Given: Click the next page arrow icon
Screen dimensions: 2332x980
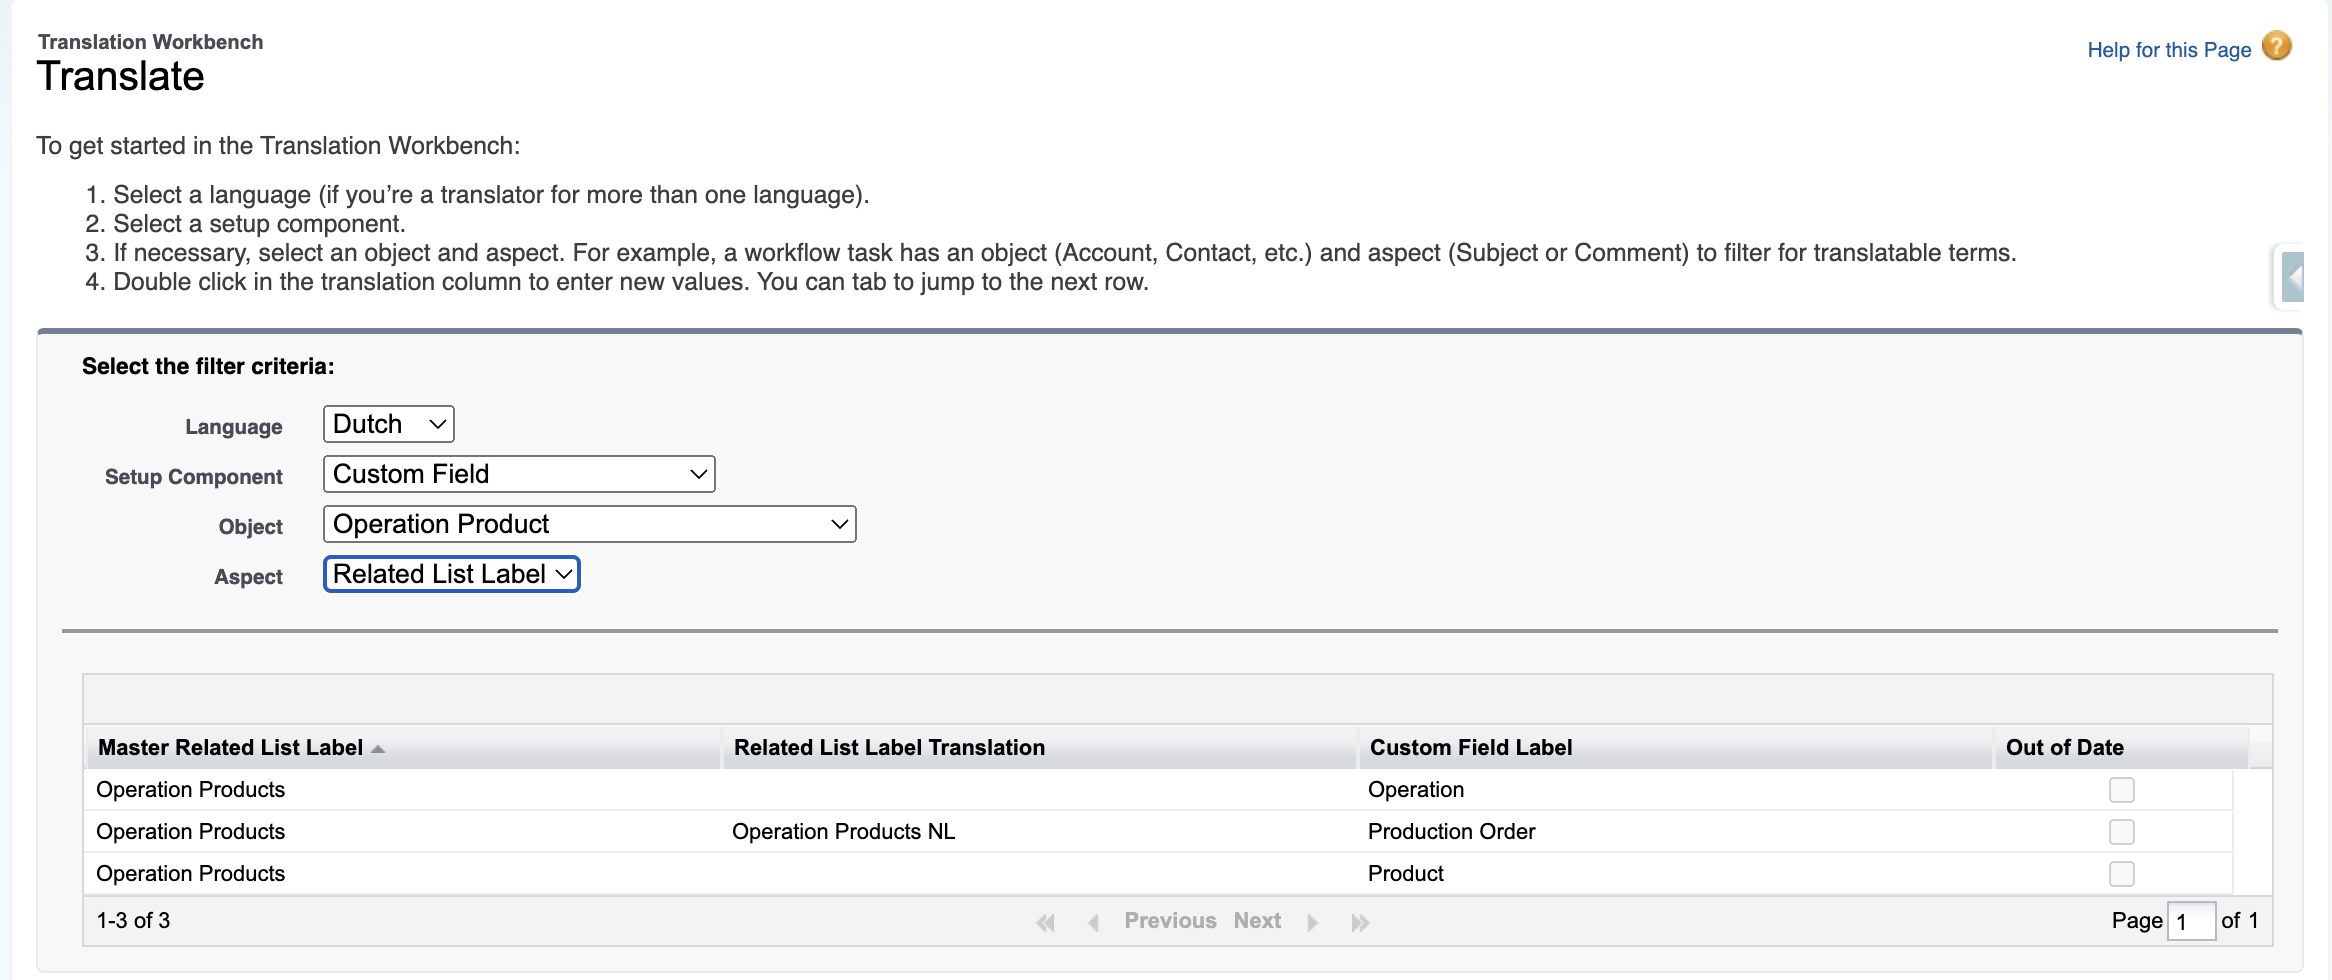Looking at the screenshot, I should pos(1313,922).
